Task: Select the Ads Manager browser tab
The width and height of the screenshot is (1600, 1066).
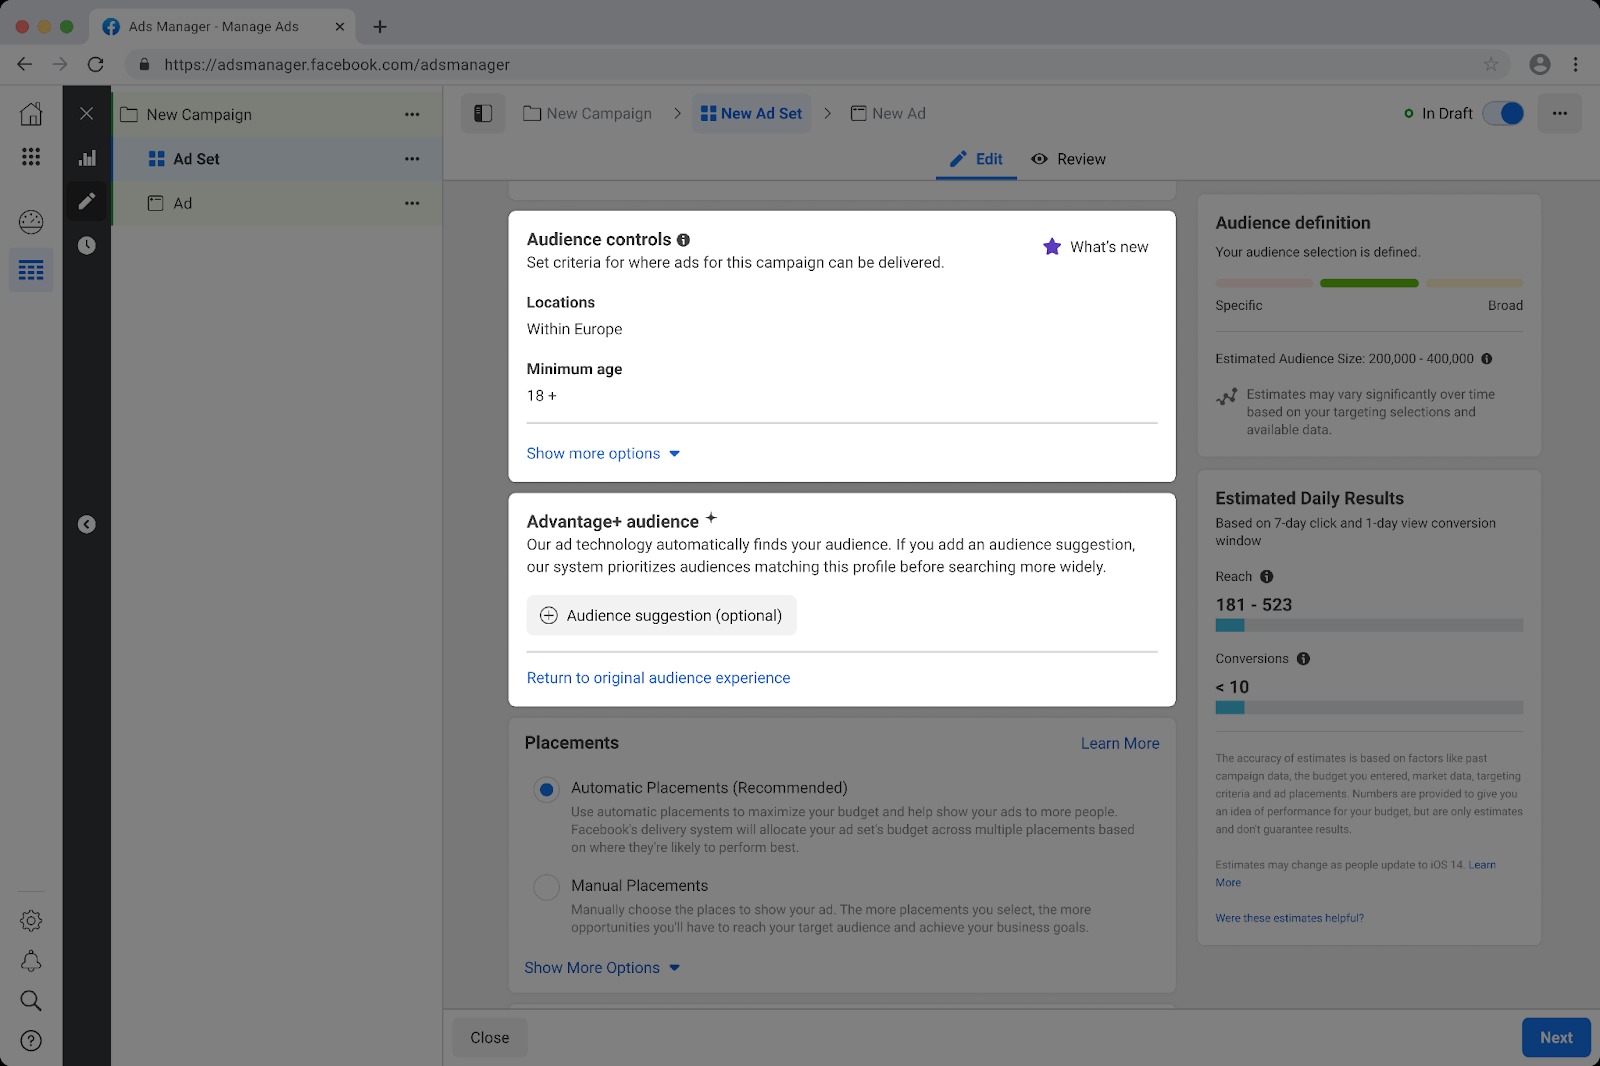Action: [223, 27]
